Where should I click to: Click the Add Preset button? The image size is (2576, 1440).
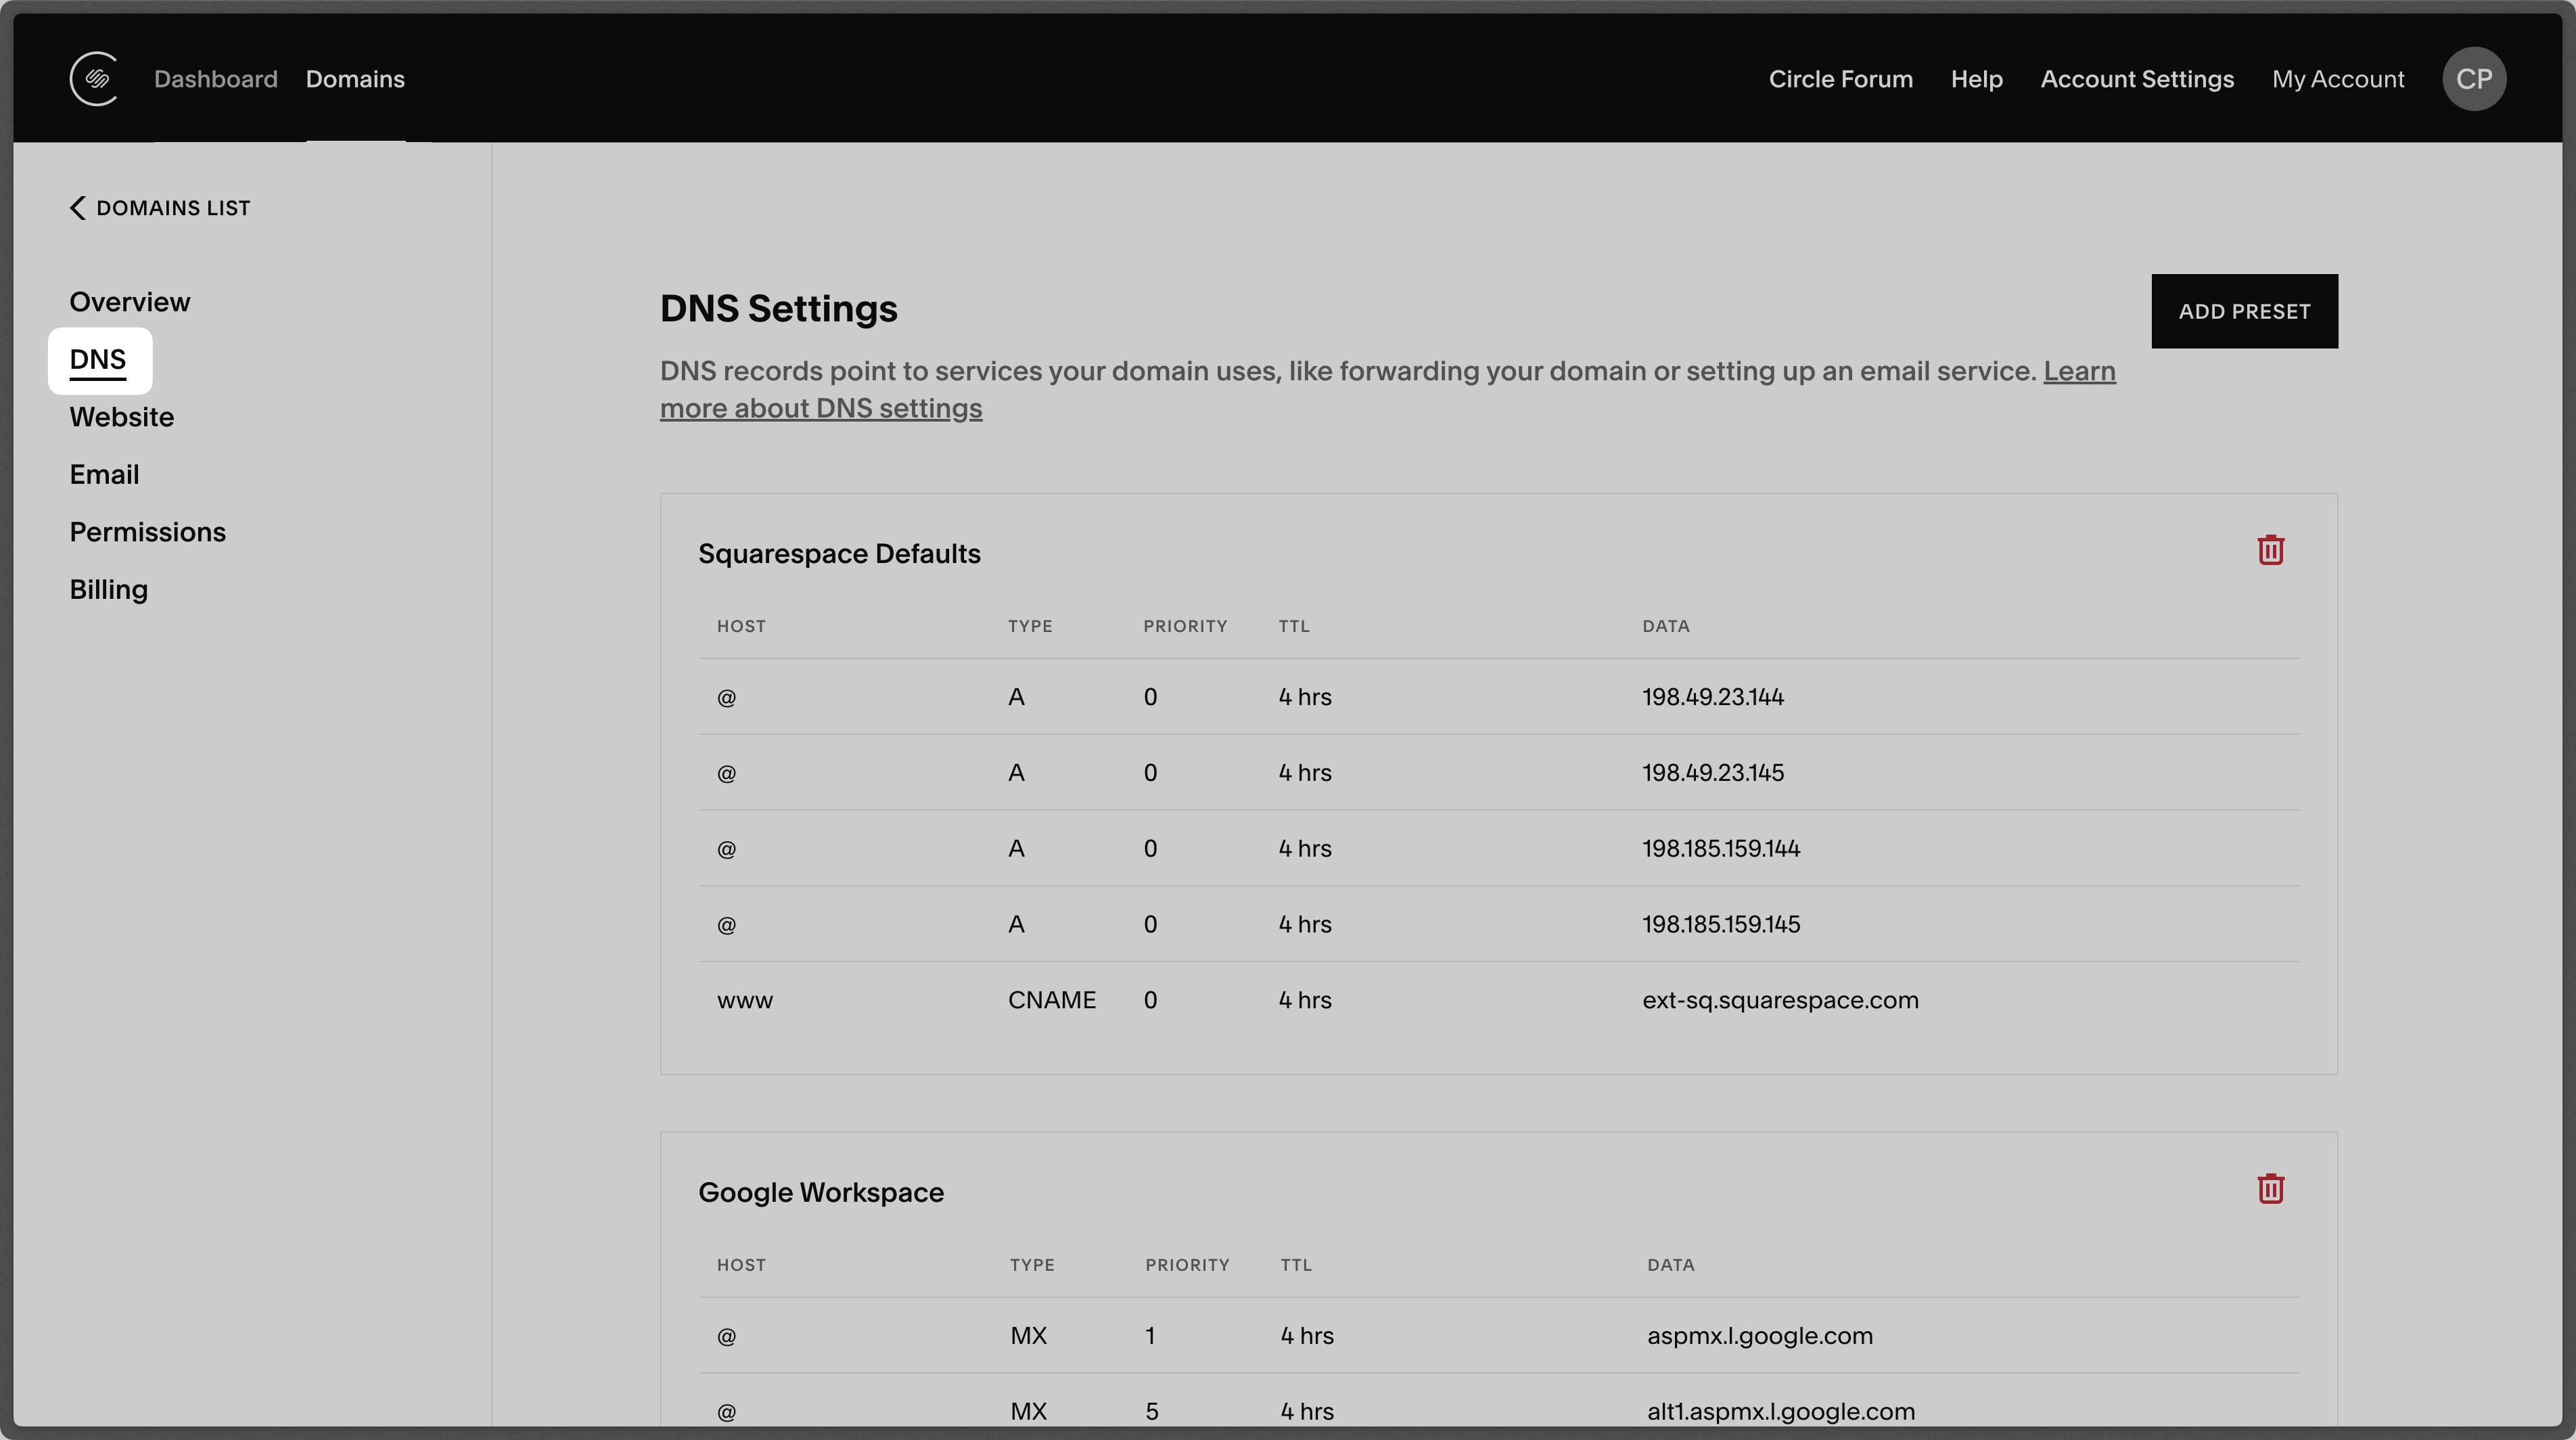click(x=2244, y=311)
